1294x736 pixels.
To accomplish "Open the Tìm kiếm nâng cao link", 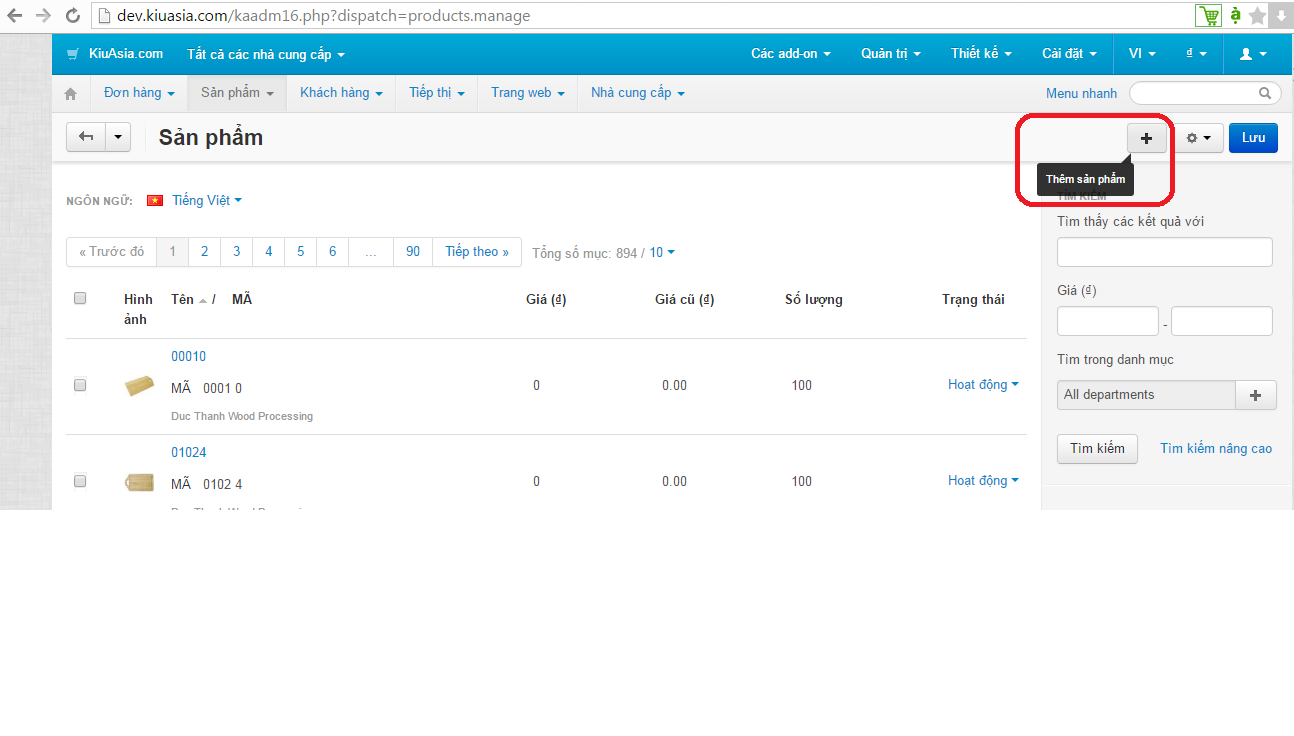I will point(1216,448).
